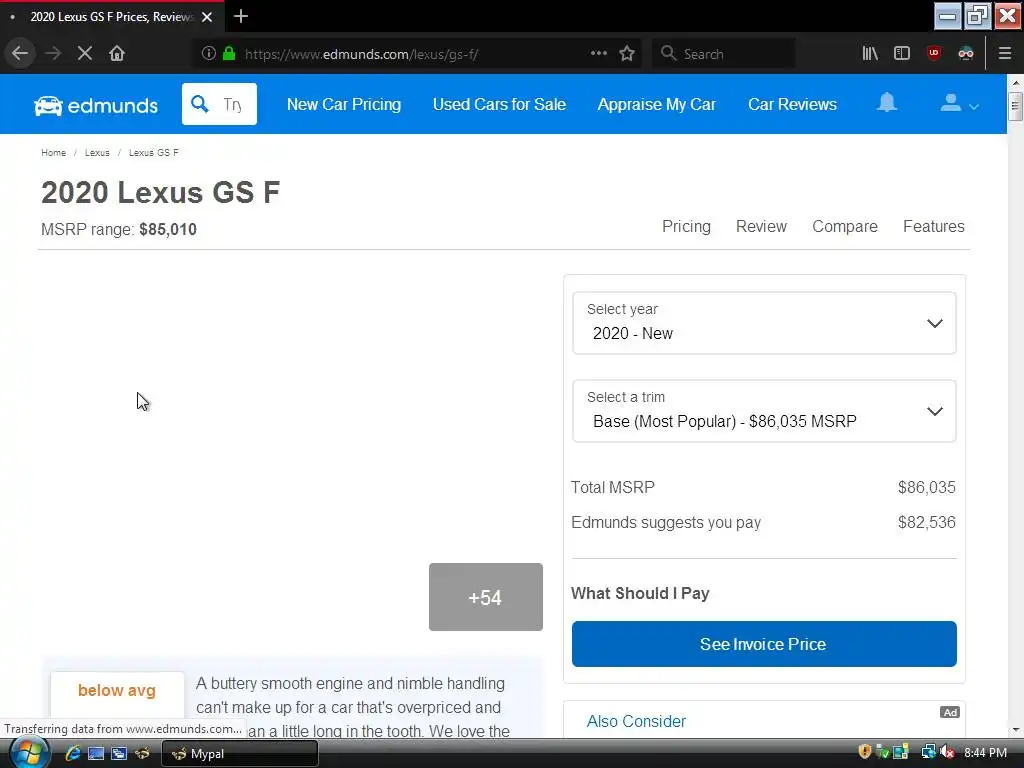Screen dimensions: 1024x768
Task: Jump to the Review section
Action: (761, 227)
